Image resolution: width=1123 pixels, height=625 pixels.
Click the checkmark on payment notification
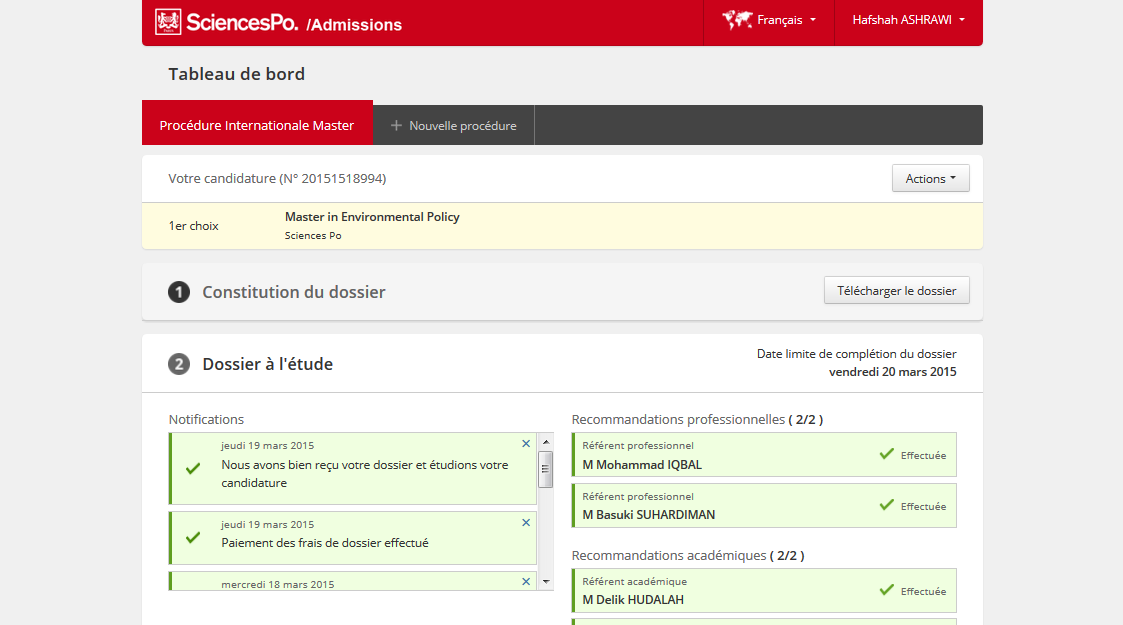click(x=193, y=538)
